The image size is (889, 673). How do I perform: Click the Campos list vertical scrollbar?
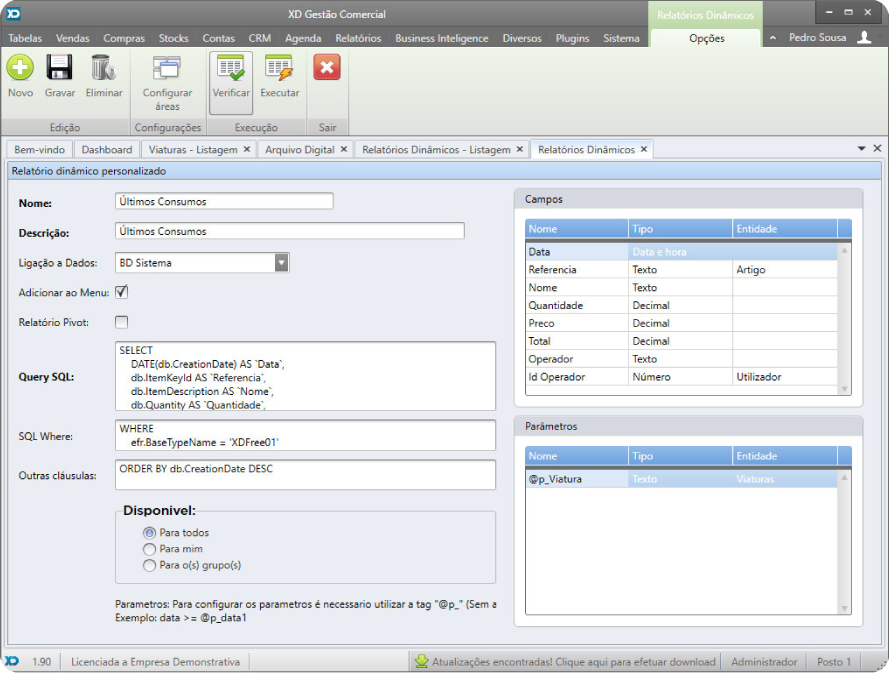click(845, 320)
